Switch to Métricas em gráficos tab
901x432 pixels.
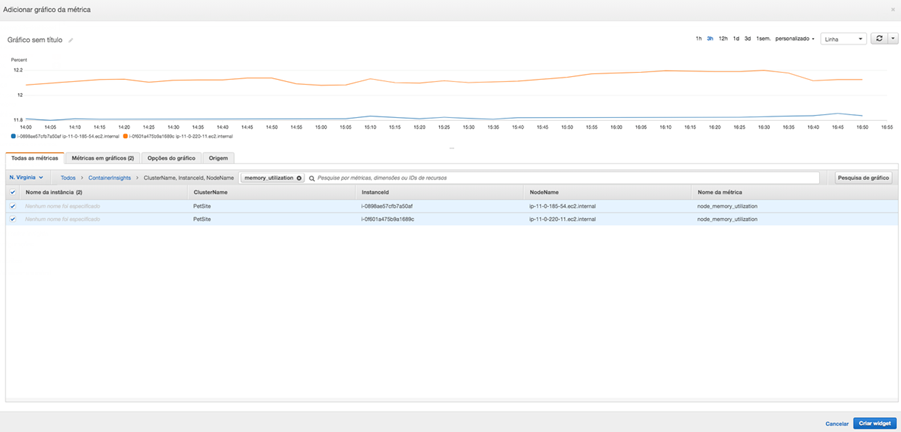(103, 157)
